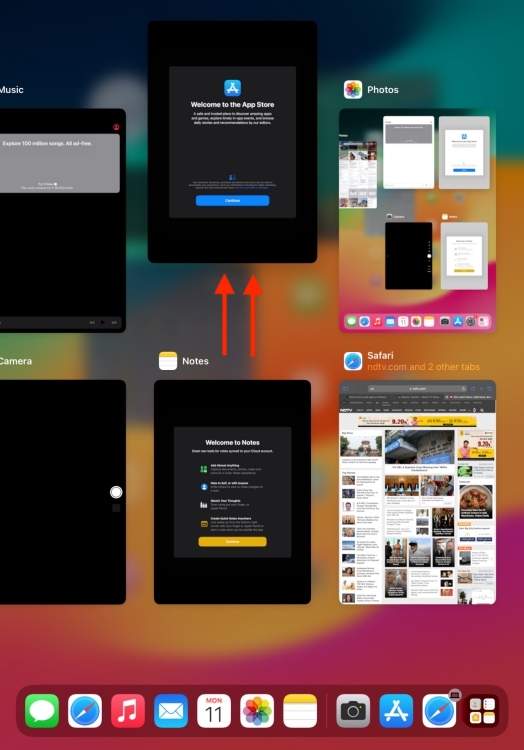Tap Continue in Welcome to App Store
The height and width of the screenshot is (750, 524).
tap(232, 200)
